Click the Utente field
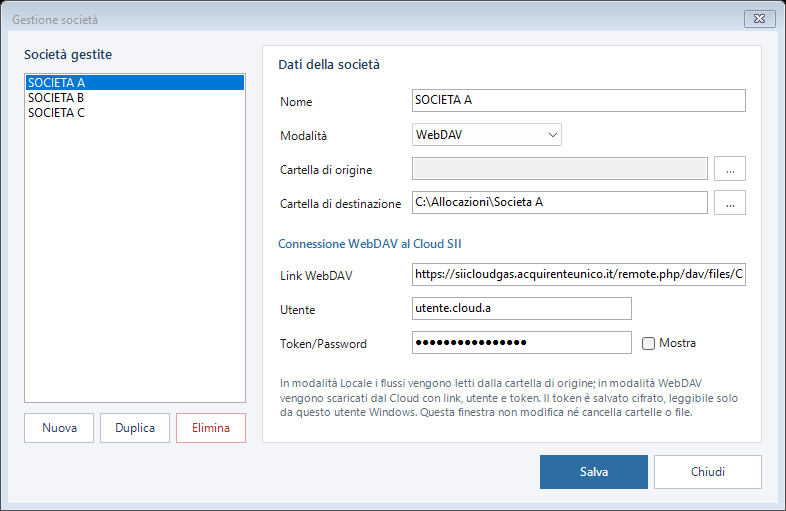Image resolution: width=786 pixels, height=511 pixels. point(522,308)
